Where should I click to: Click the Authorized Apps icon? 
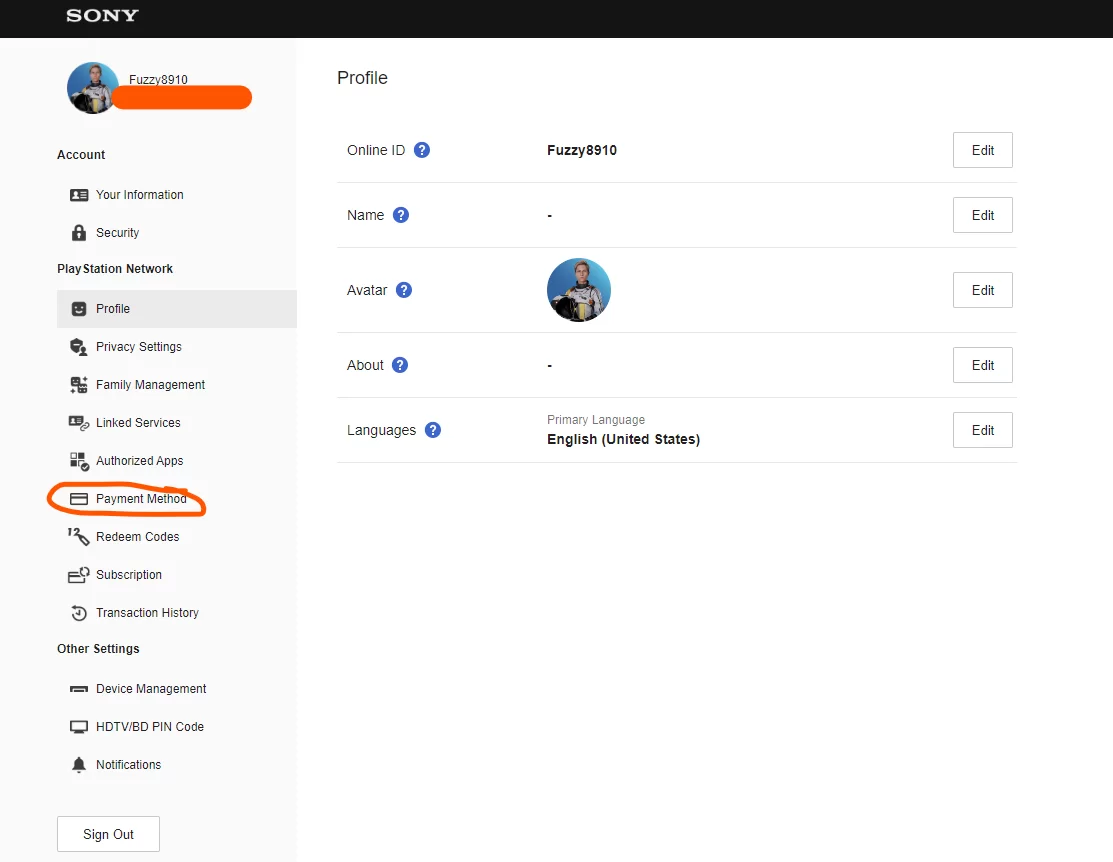click(x=79, y=461)
